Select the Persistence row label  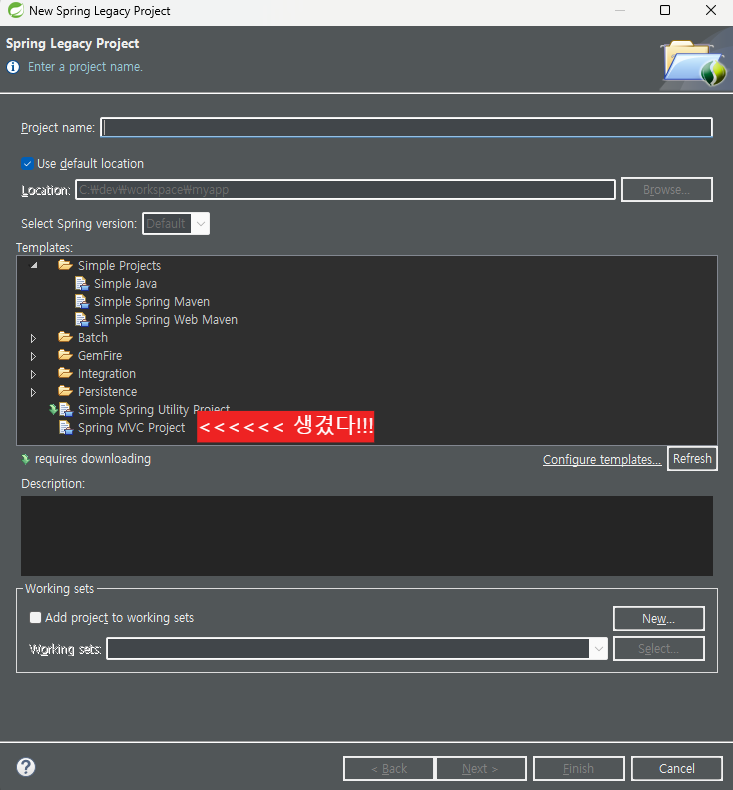tap(107, 391)
